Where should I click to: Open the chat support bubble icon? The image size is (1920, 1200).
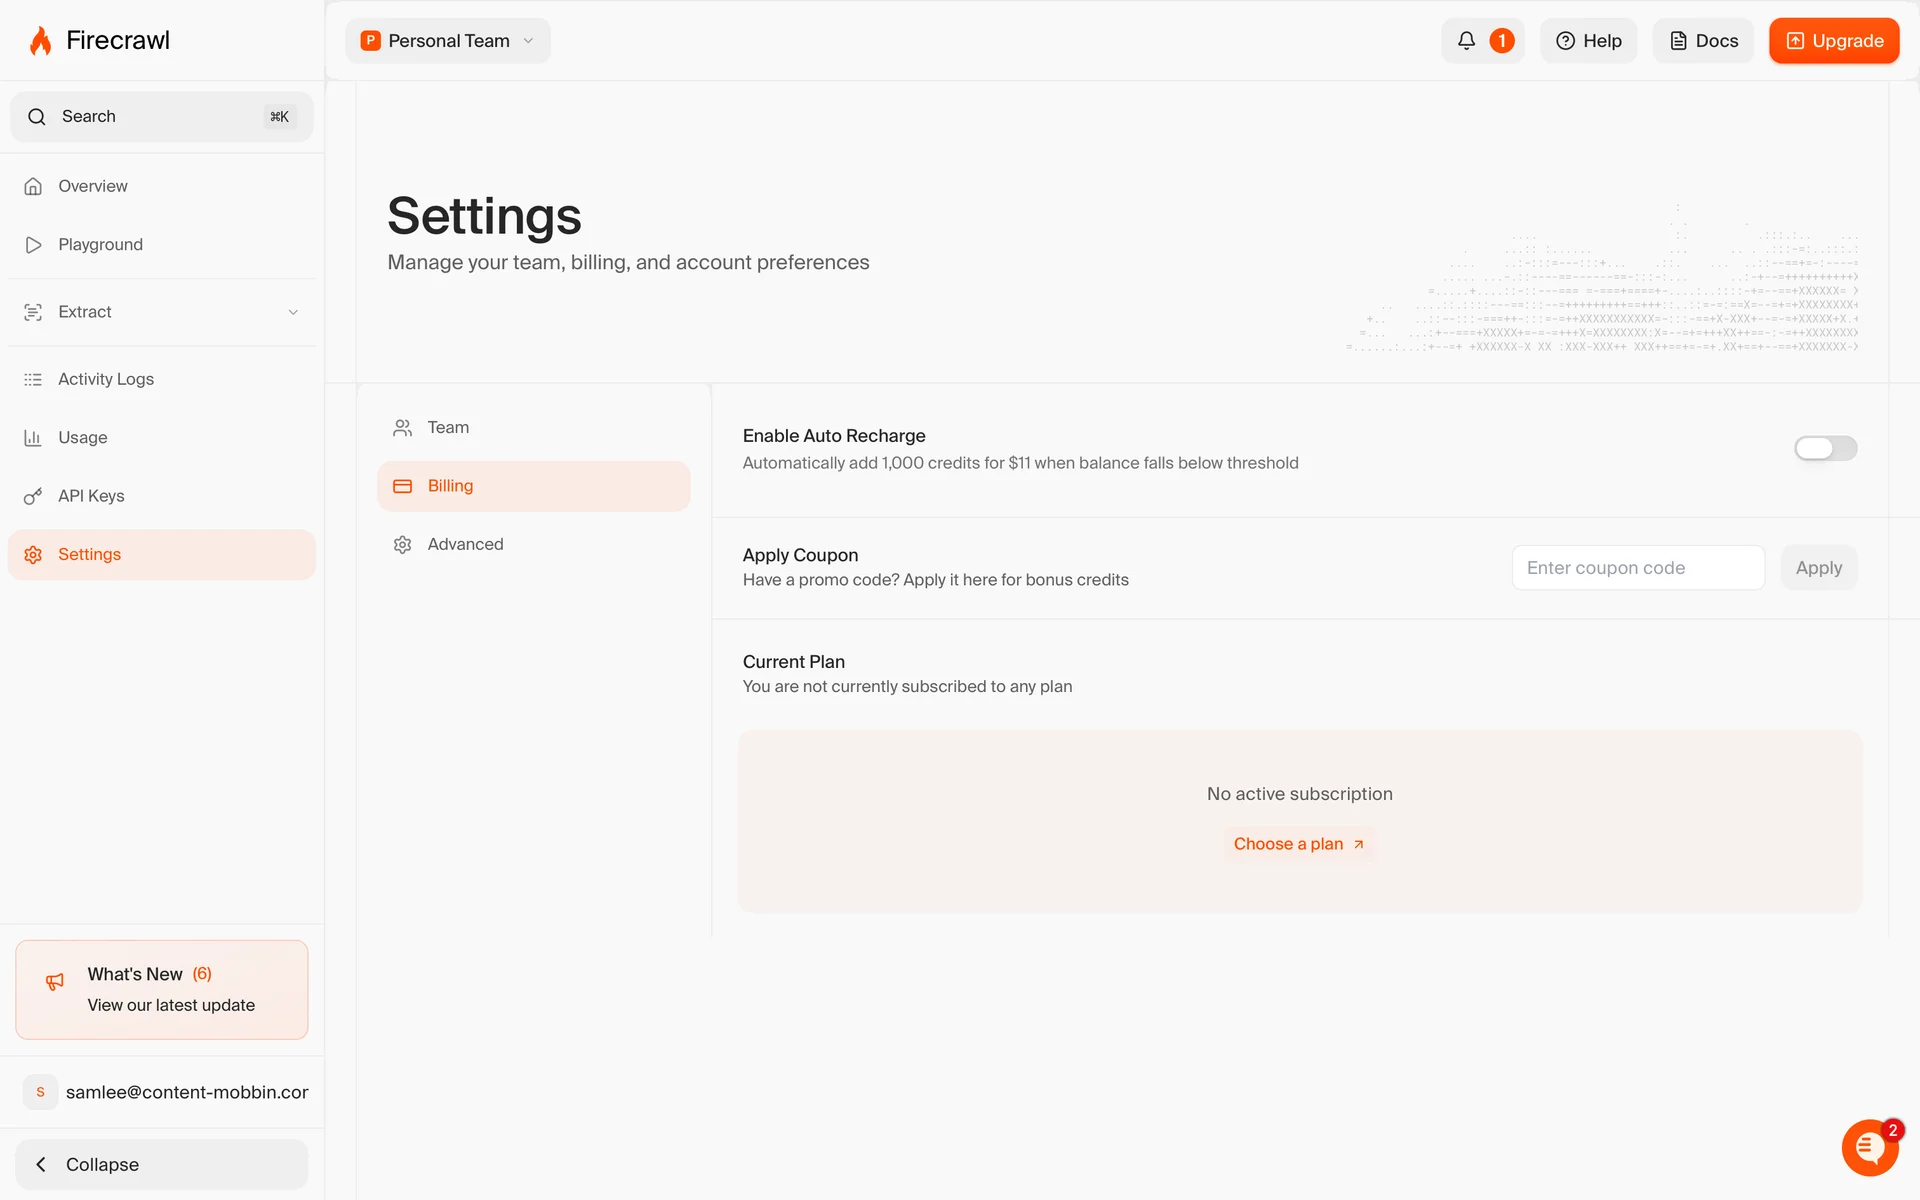coord(1869,1147)
